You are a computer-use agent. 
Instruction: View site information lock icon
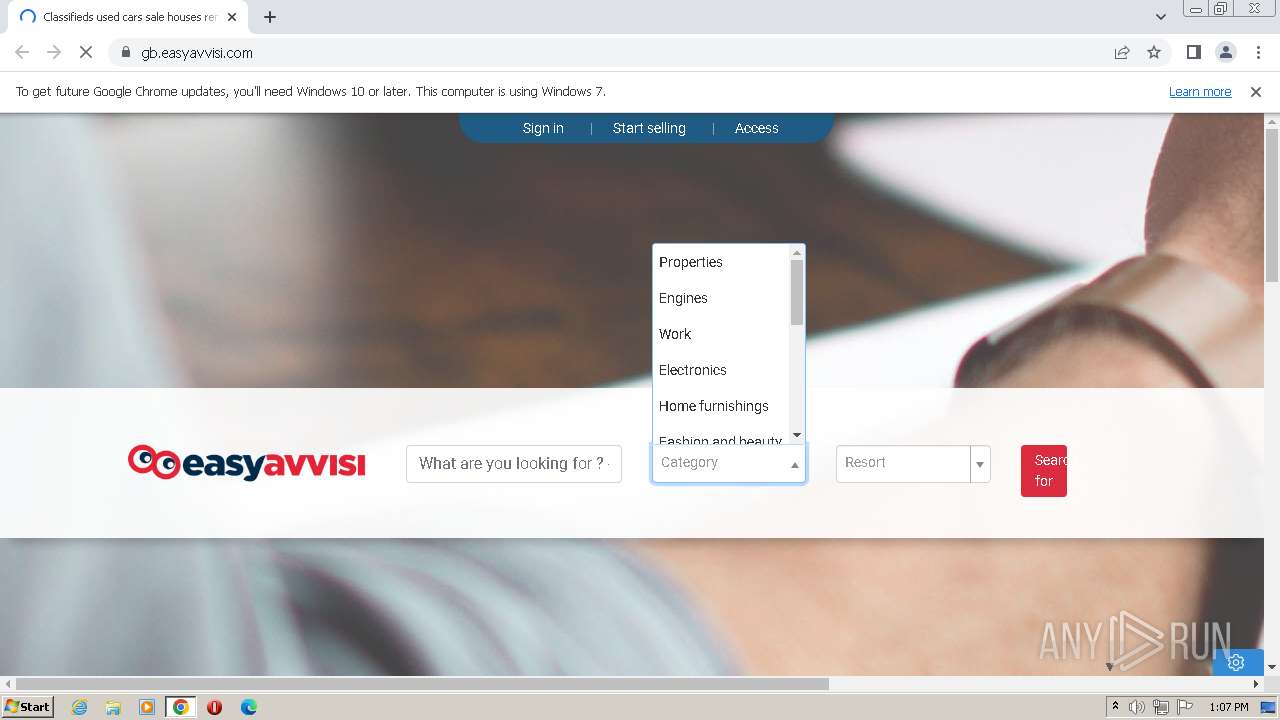(x=126, y=52)
